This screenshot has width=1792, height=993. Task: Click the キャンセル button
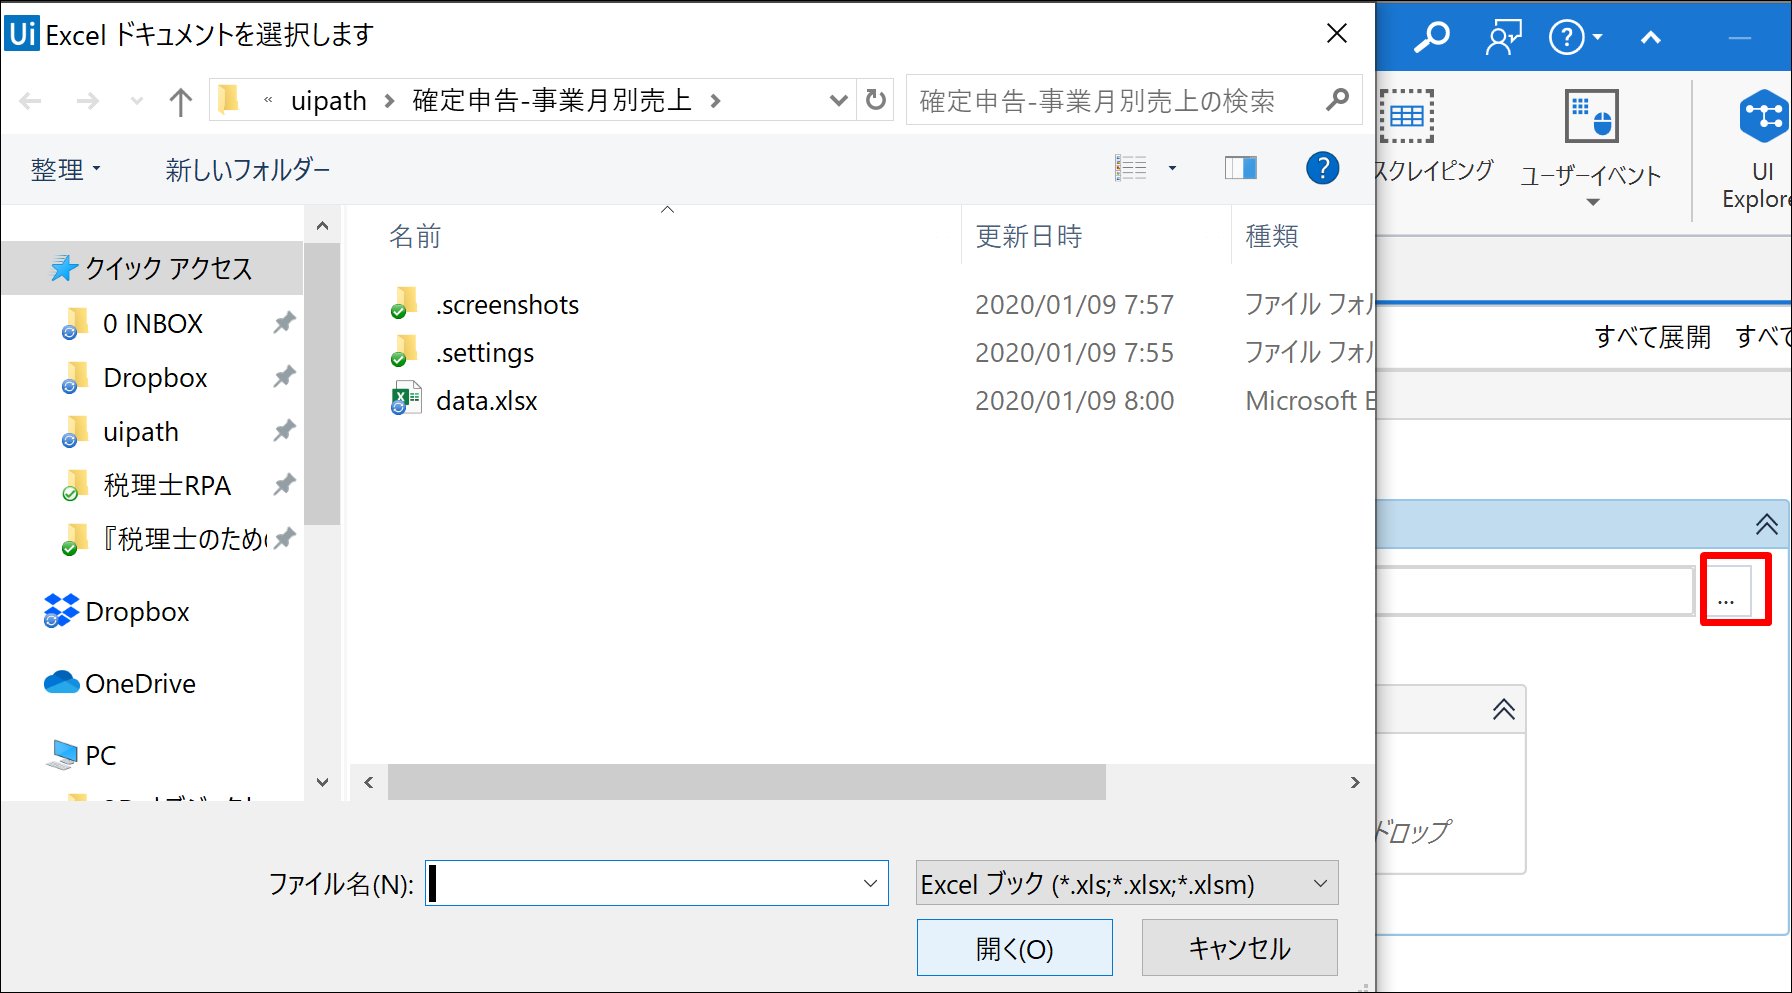(1239, 947)
